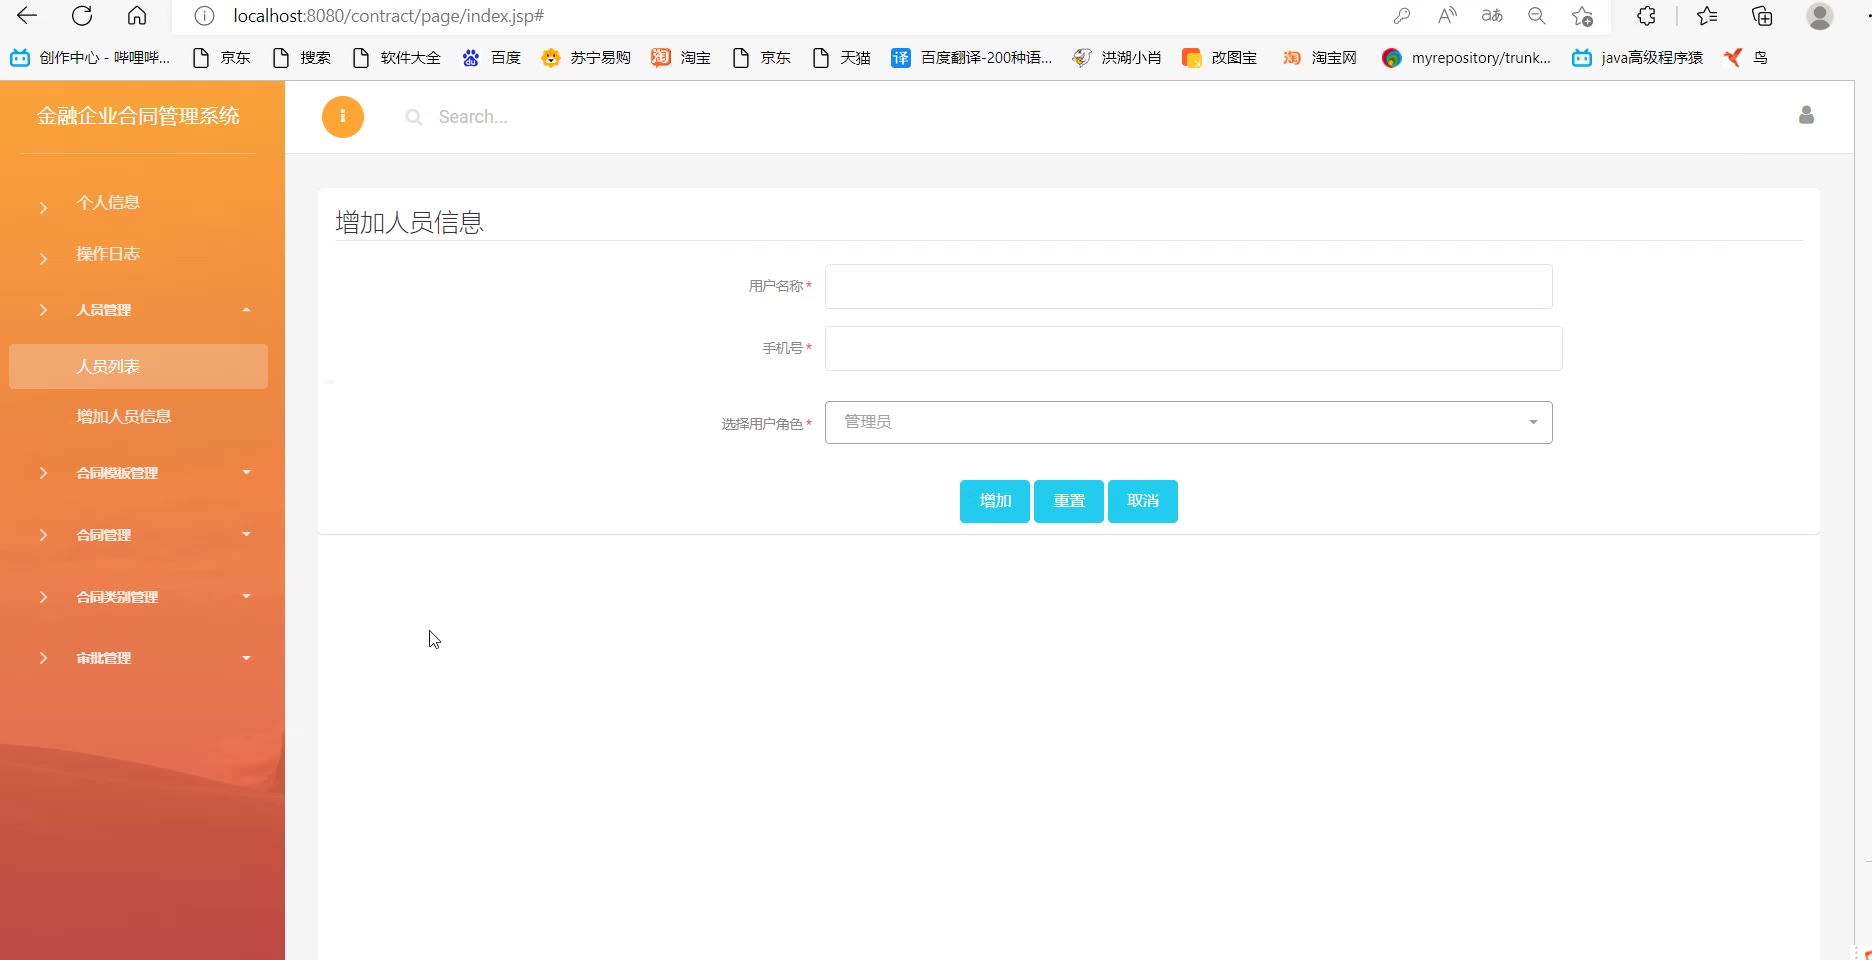Open browser collections
The height and width of the screenshot is (960, 1872).
coord(1762,16)
